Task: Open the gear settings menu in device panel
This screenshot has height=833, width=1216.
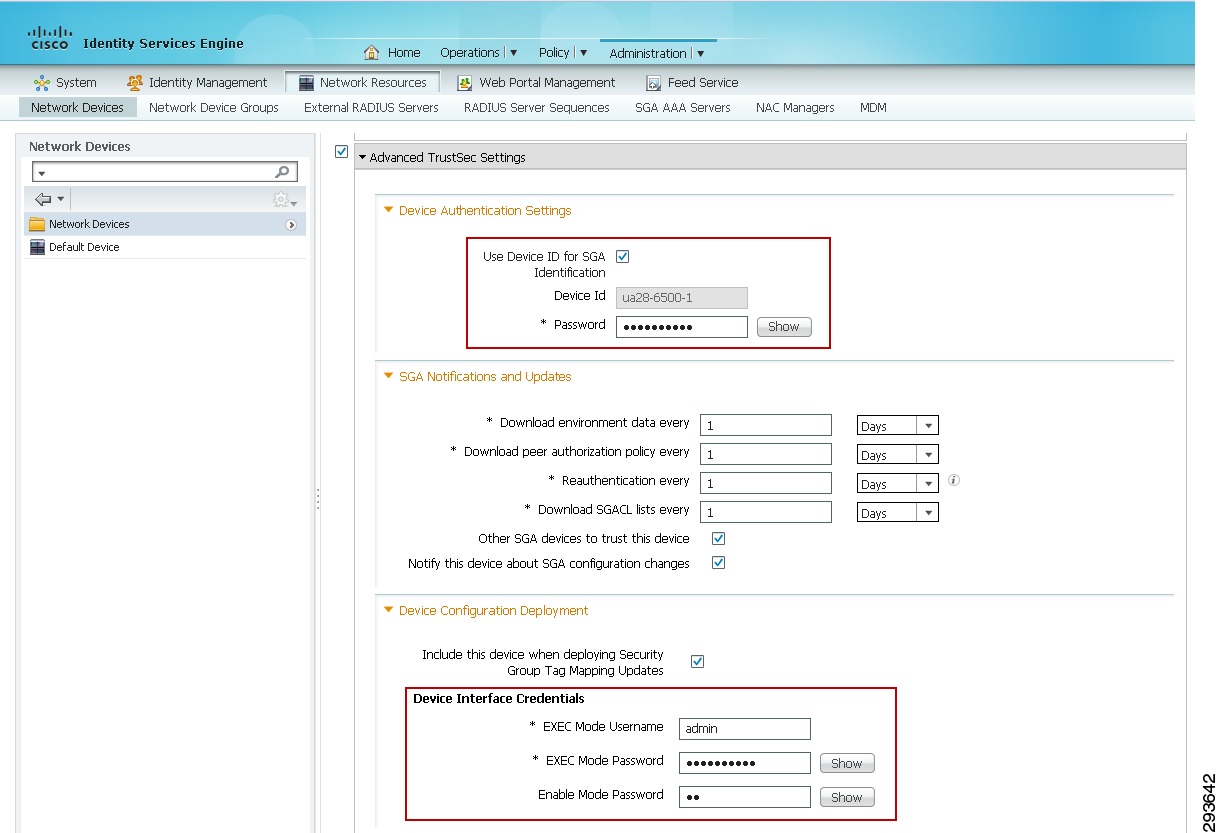Action: pos(285,200)
